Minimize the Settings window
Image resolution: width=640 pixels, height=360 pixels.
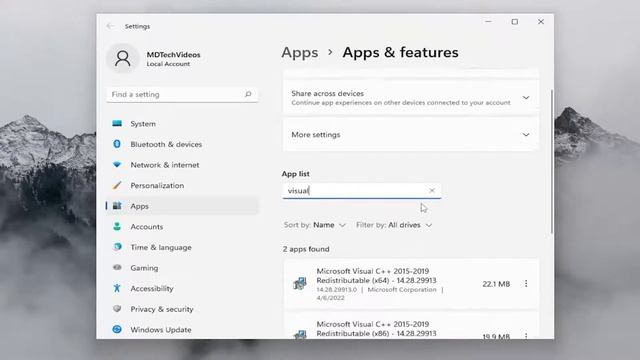pyautogui.click(x=488, y=22)
